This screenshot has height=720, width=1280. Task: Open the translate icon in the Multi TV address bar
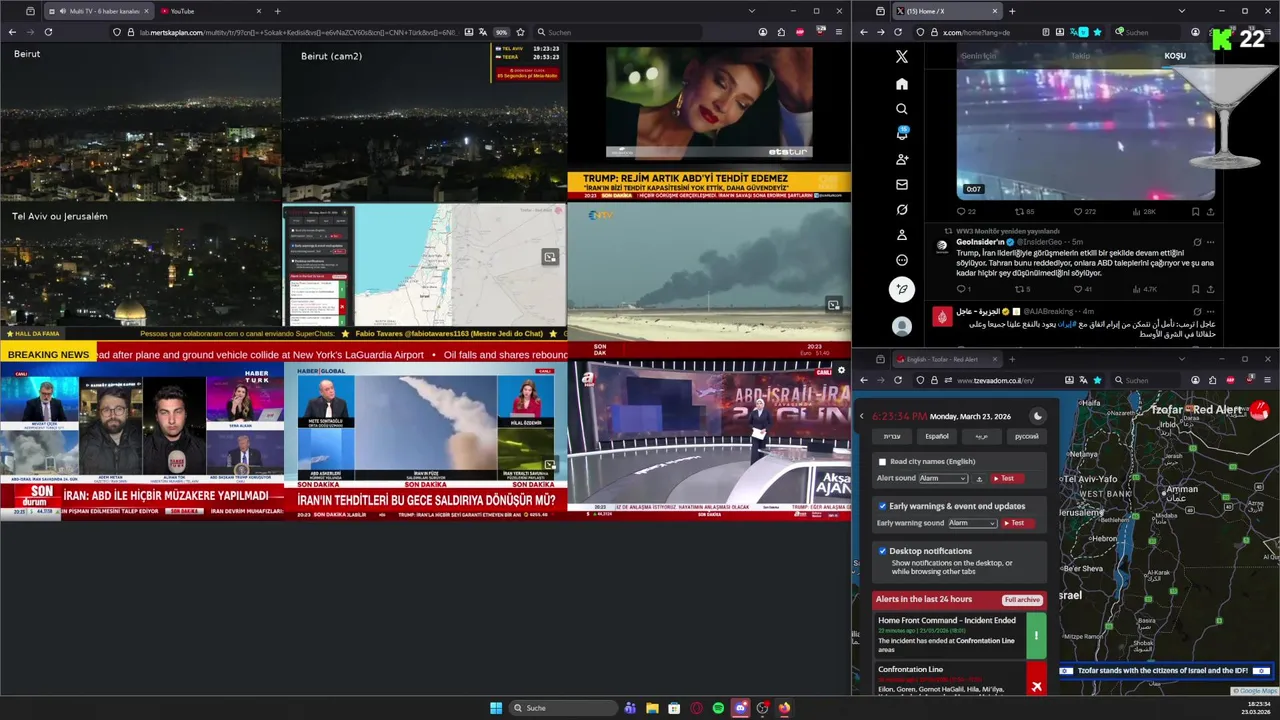pyautogui.click(x=485, y=32)
